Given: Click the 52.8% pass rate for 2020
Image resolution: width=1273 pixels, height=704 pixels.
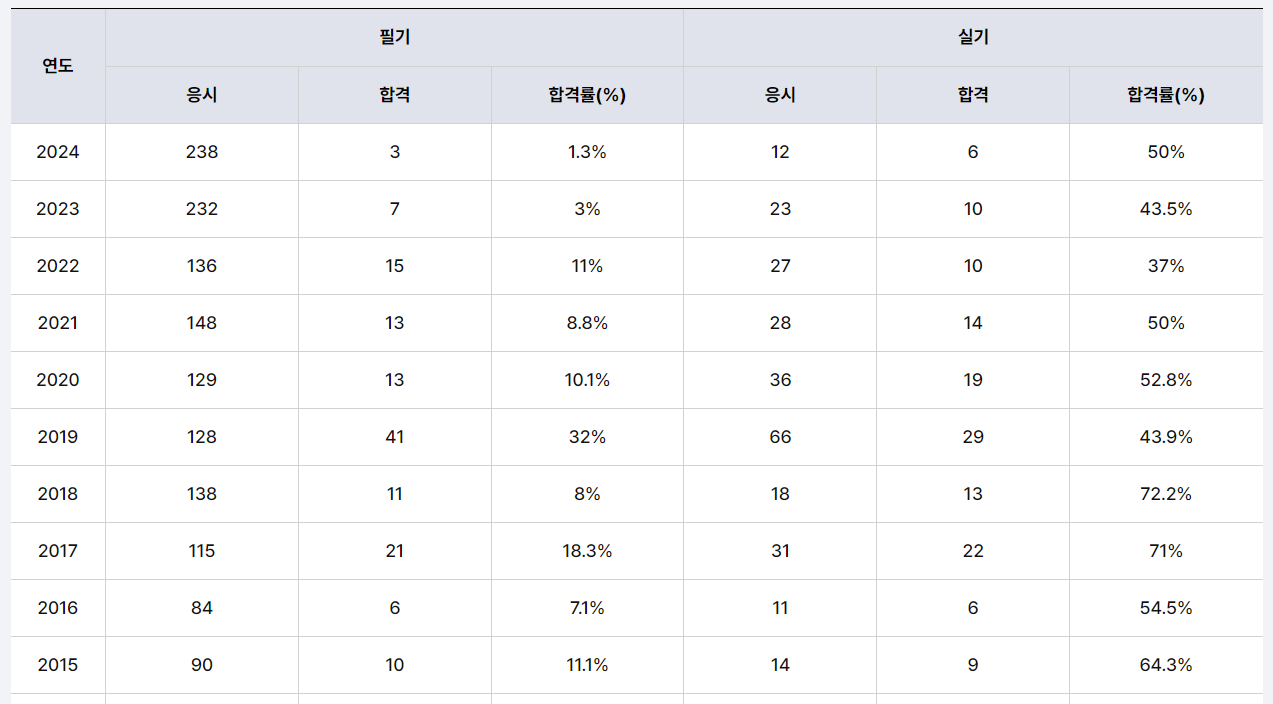Looking at the screenshot, I should 1165,380.
